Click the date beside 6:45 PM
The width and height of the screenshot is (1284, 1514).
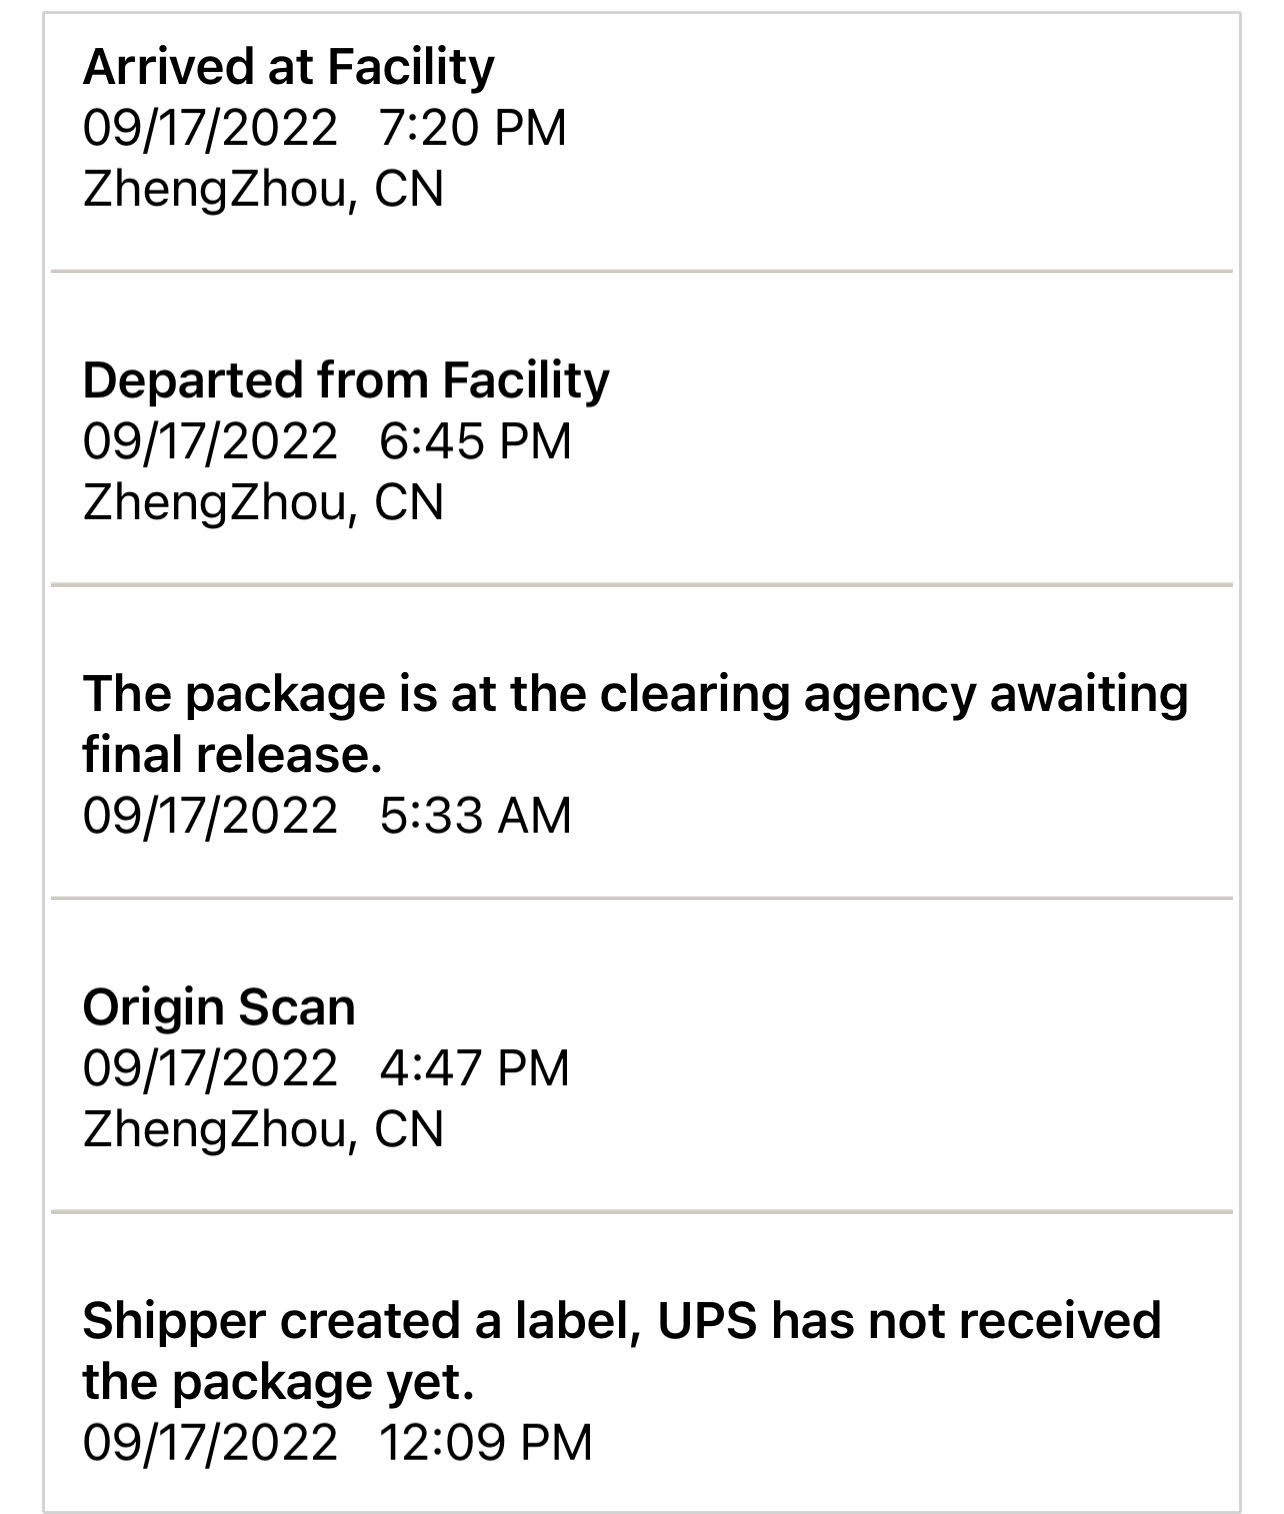(210, 441)
